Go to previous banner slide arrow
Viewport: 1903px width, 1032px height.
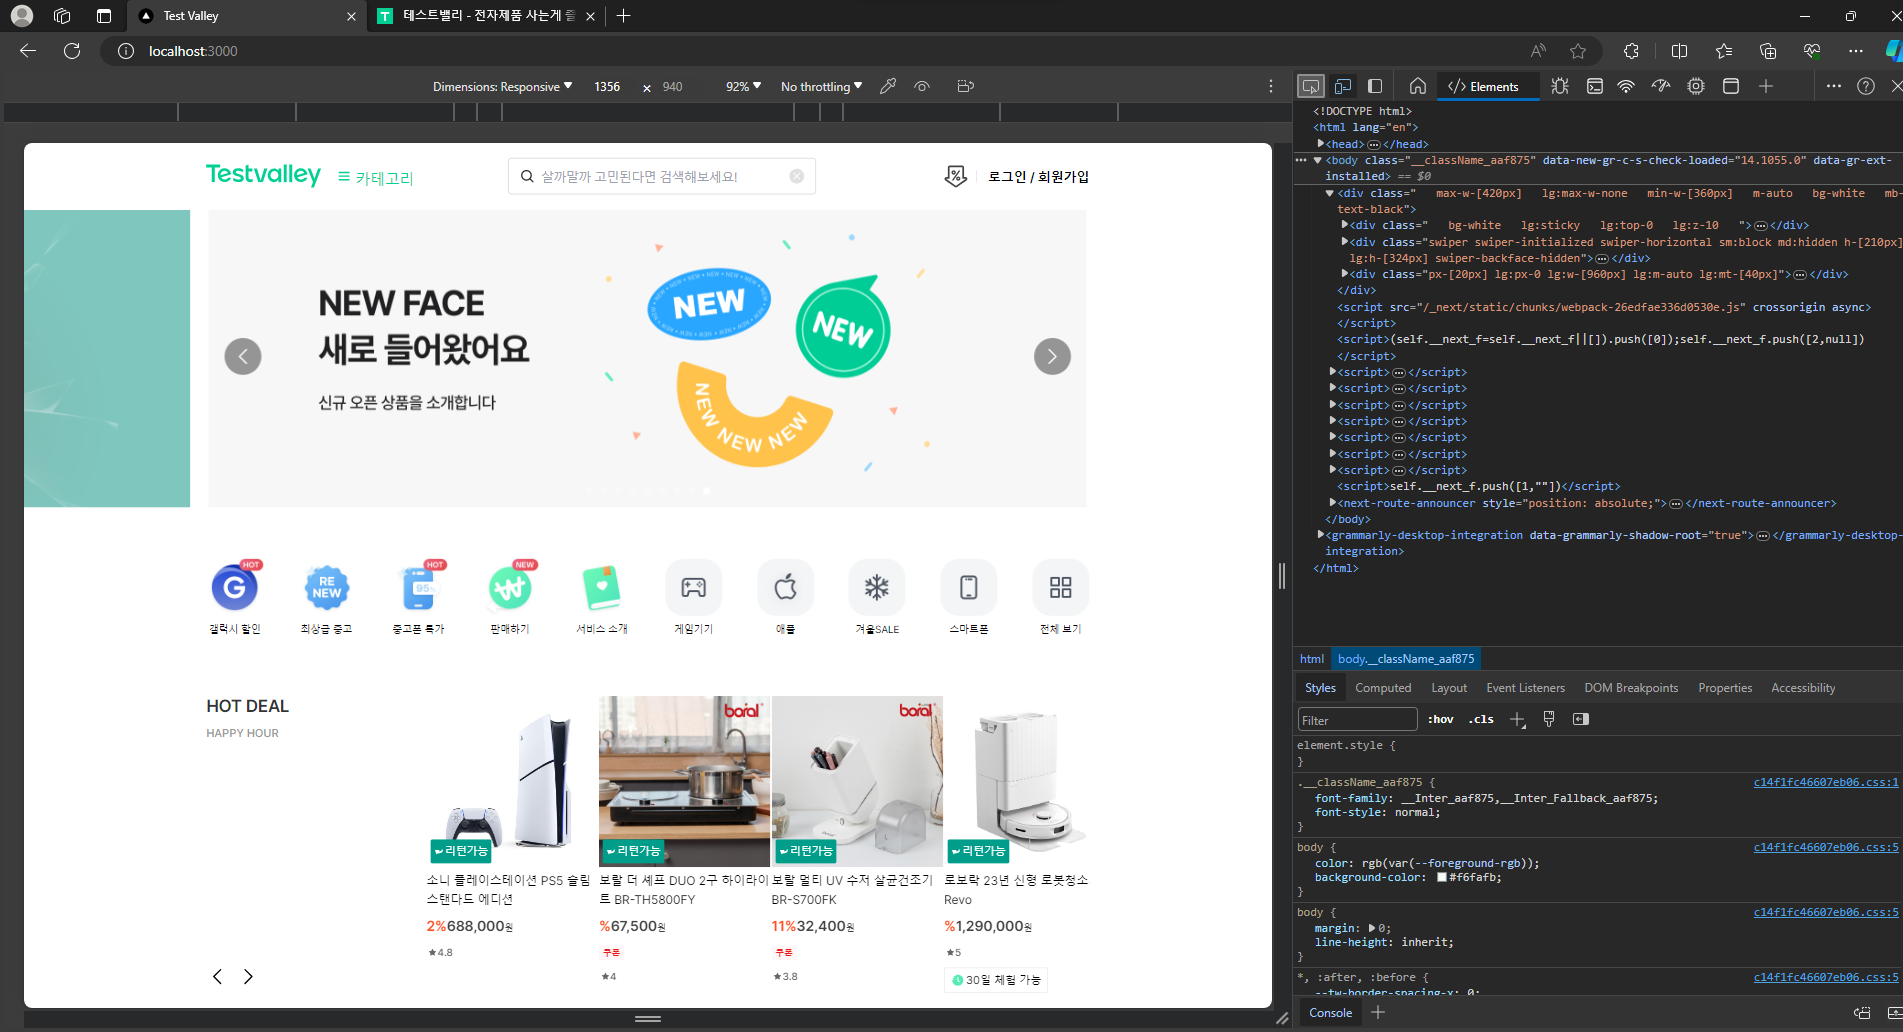point(243,356)
